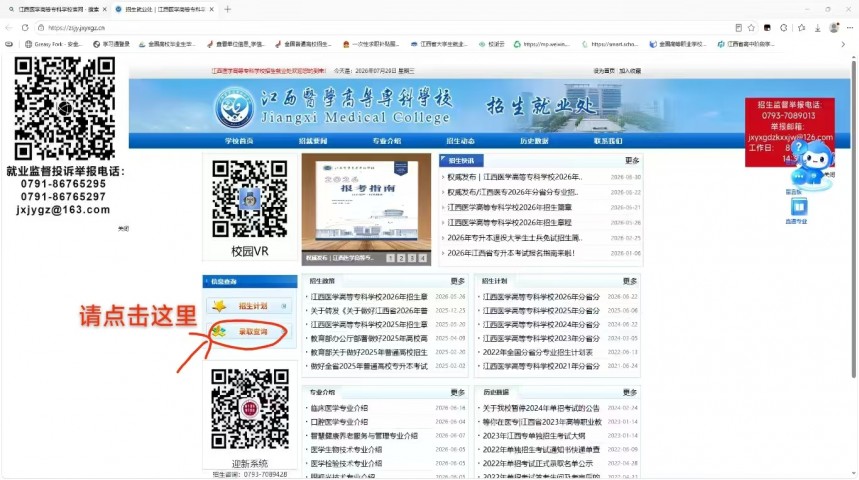Switch slideshow to slide 3
Image resolution: width=859 pixels, height=480 pixels.
point(412,258)
